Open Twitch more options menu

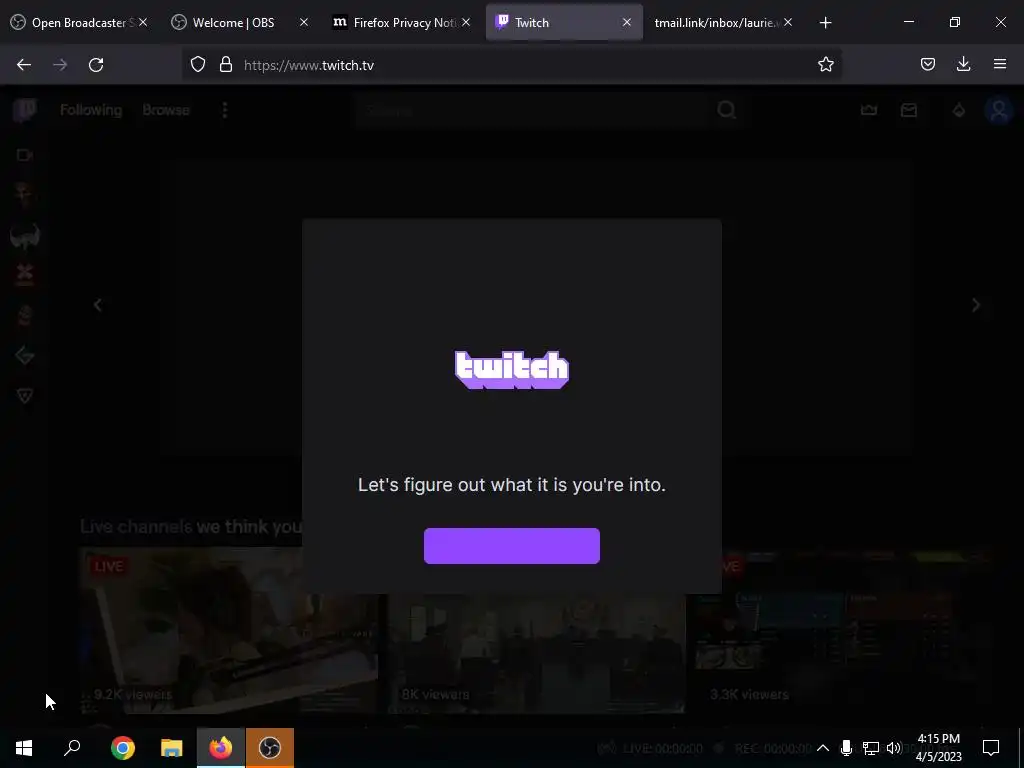pos(225,110)
